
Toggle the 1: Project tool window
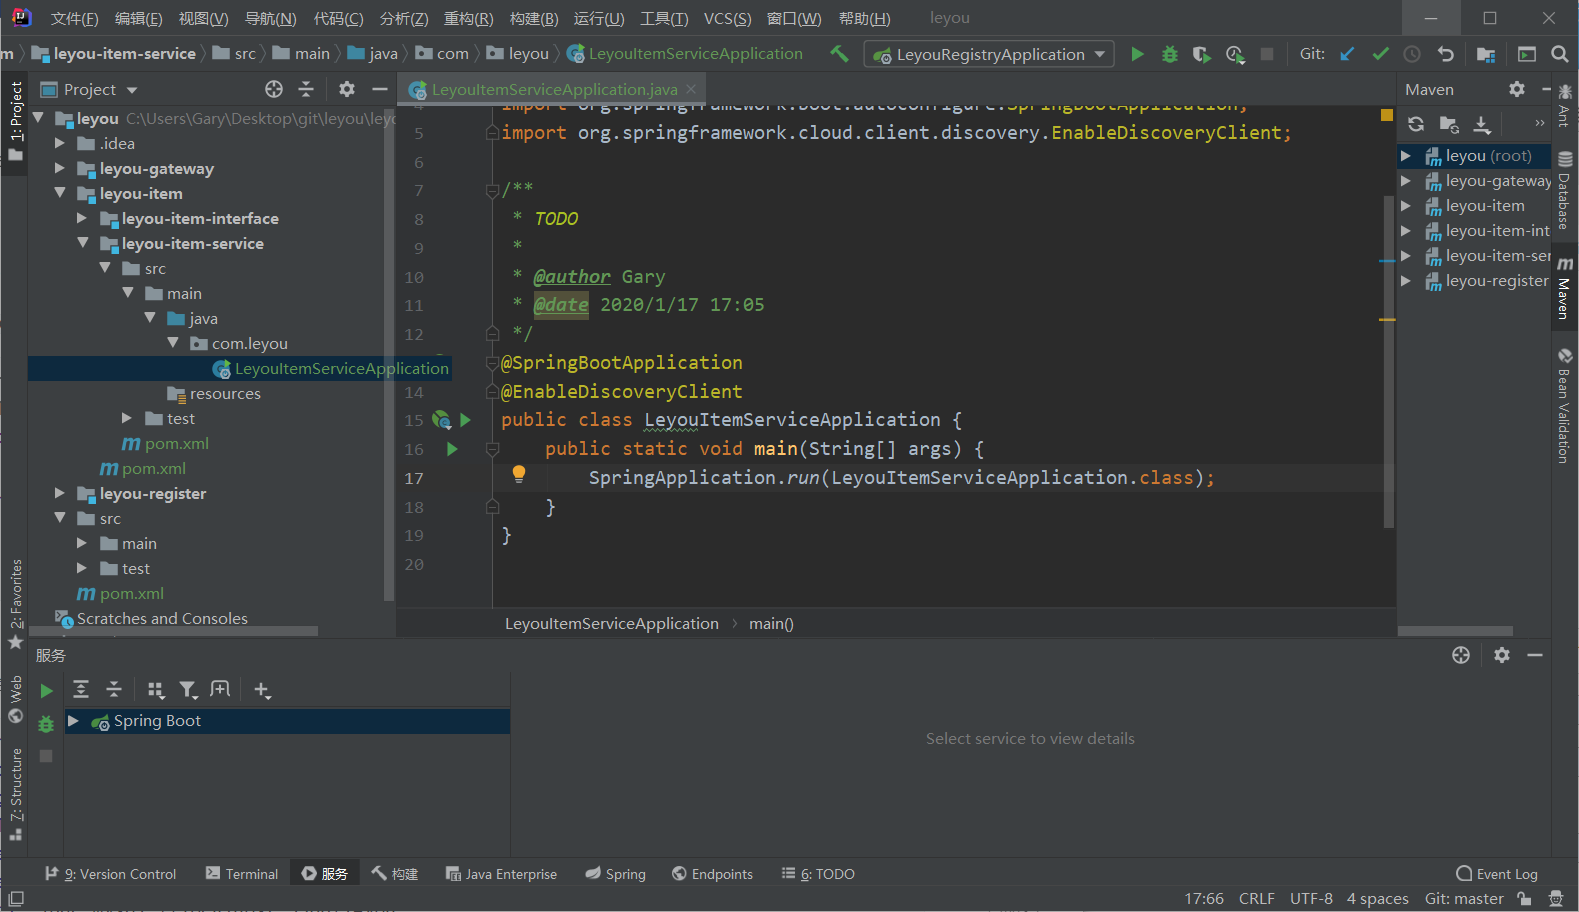(x=15, y=120)
